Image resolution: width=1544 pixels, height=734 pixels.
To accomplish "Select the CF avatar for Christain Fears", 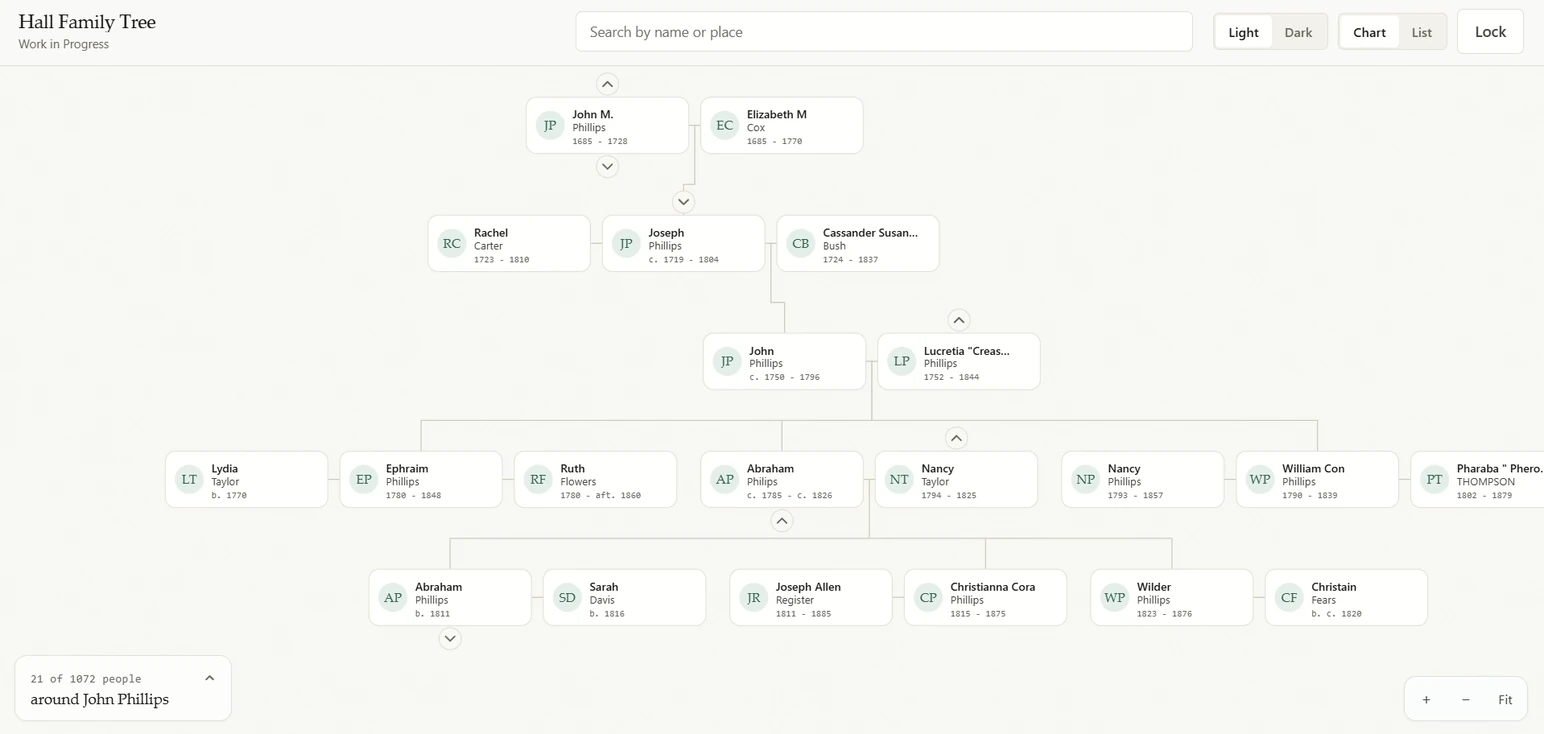I will pyautogui.click(x=1289, y=597).
